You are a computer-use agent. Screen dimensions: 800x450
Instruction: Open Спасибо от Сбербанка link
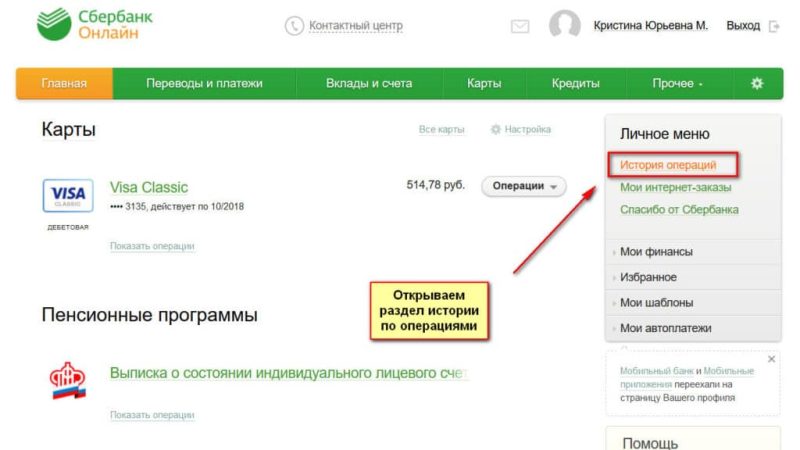(679, 210)
